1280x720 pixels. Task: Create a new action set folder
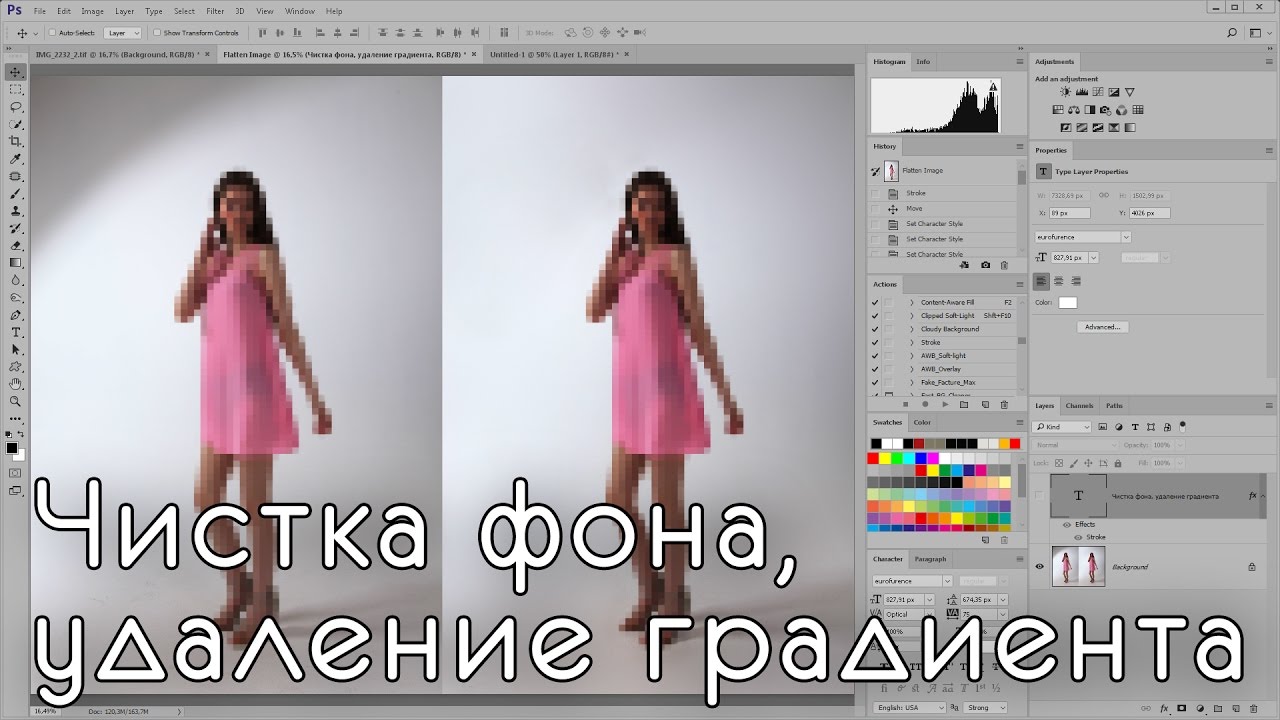[x=964, y=404]
